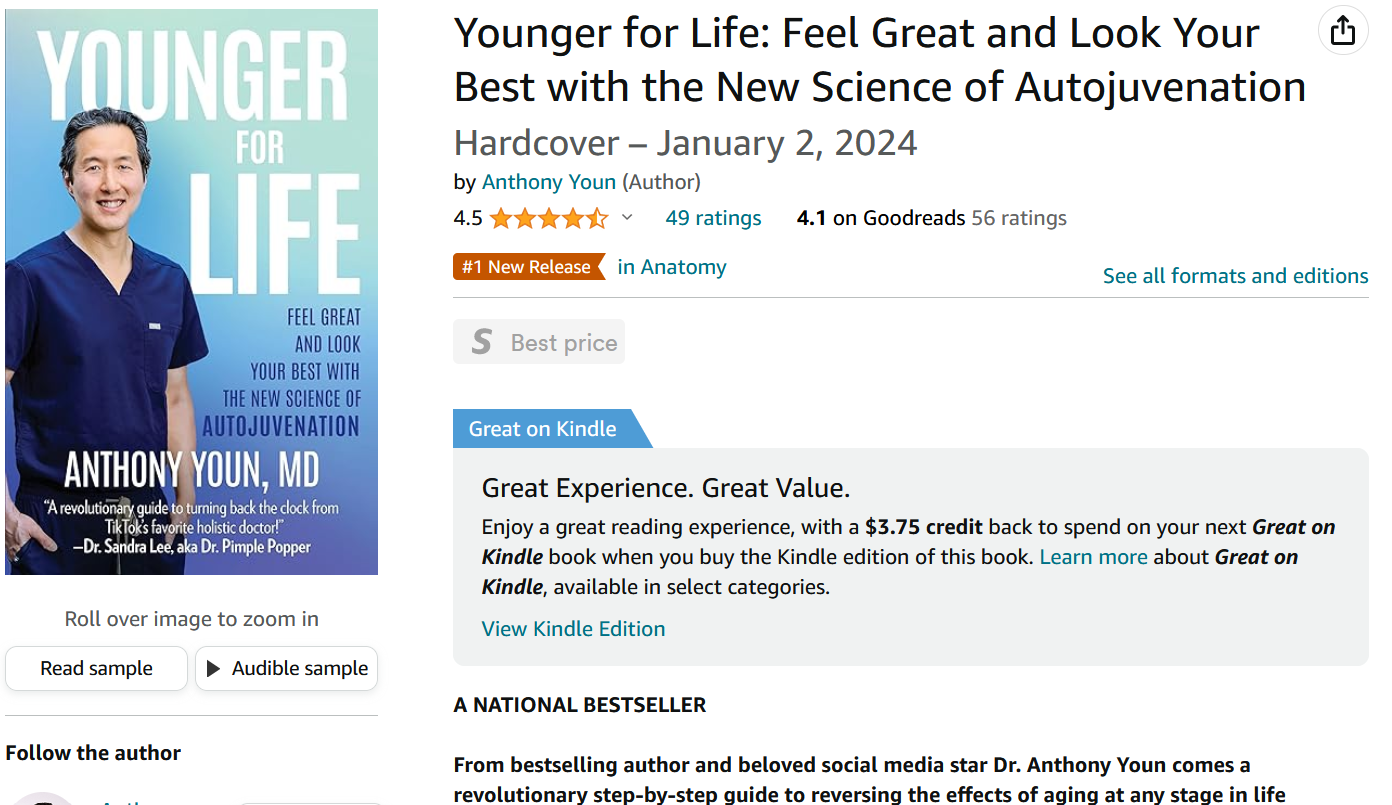The width and height of the screenshot is (1392, 805).
Task: Open the Read sample button
Action: coord(96,669)
